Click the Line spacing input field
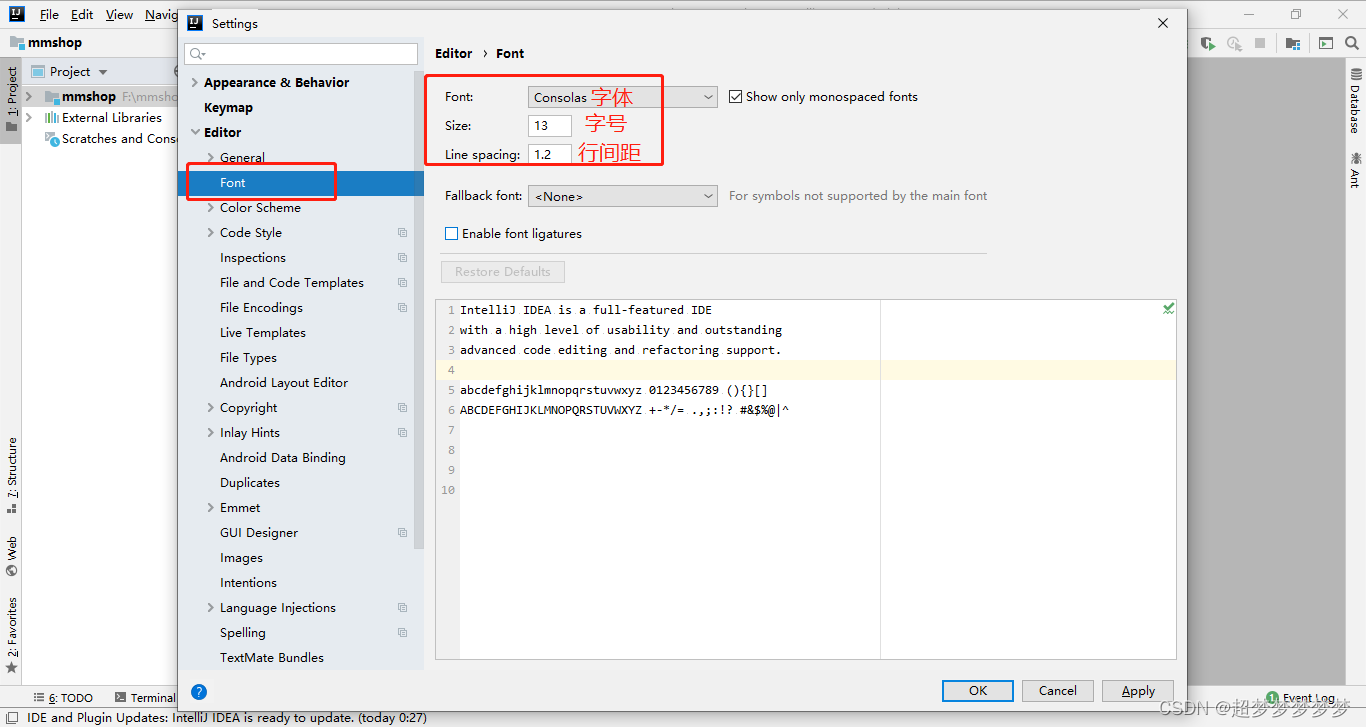This screenshot has height=727, width=1366. click(550, 155)
